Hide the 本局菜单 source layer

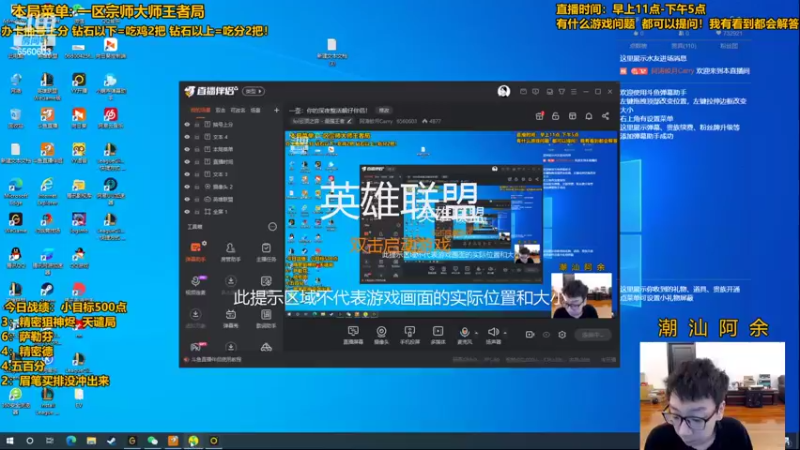pos(187,149)
